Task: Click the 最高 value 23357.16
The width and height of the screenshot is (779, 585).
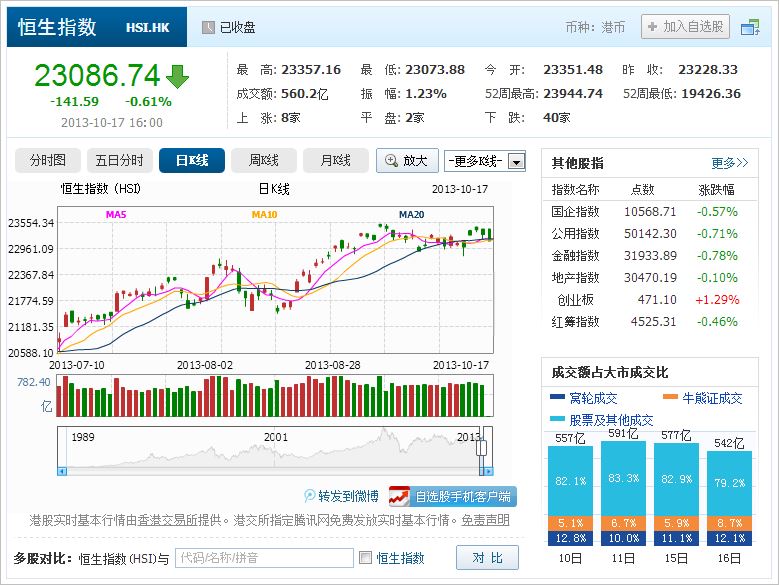Action: point(311,70)
